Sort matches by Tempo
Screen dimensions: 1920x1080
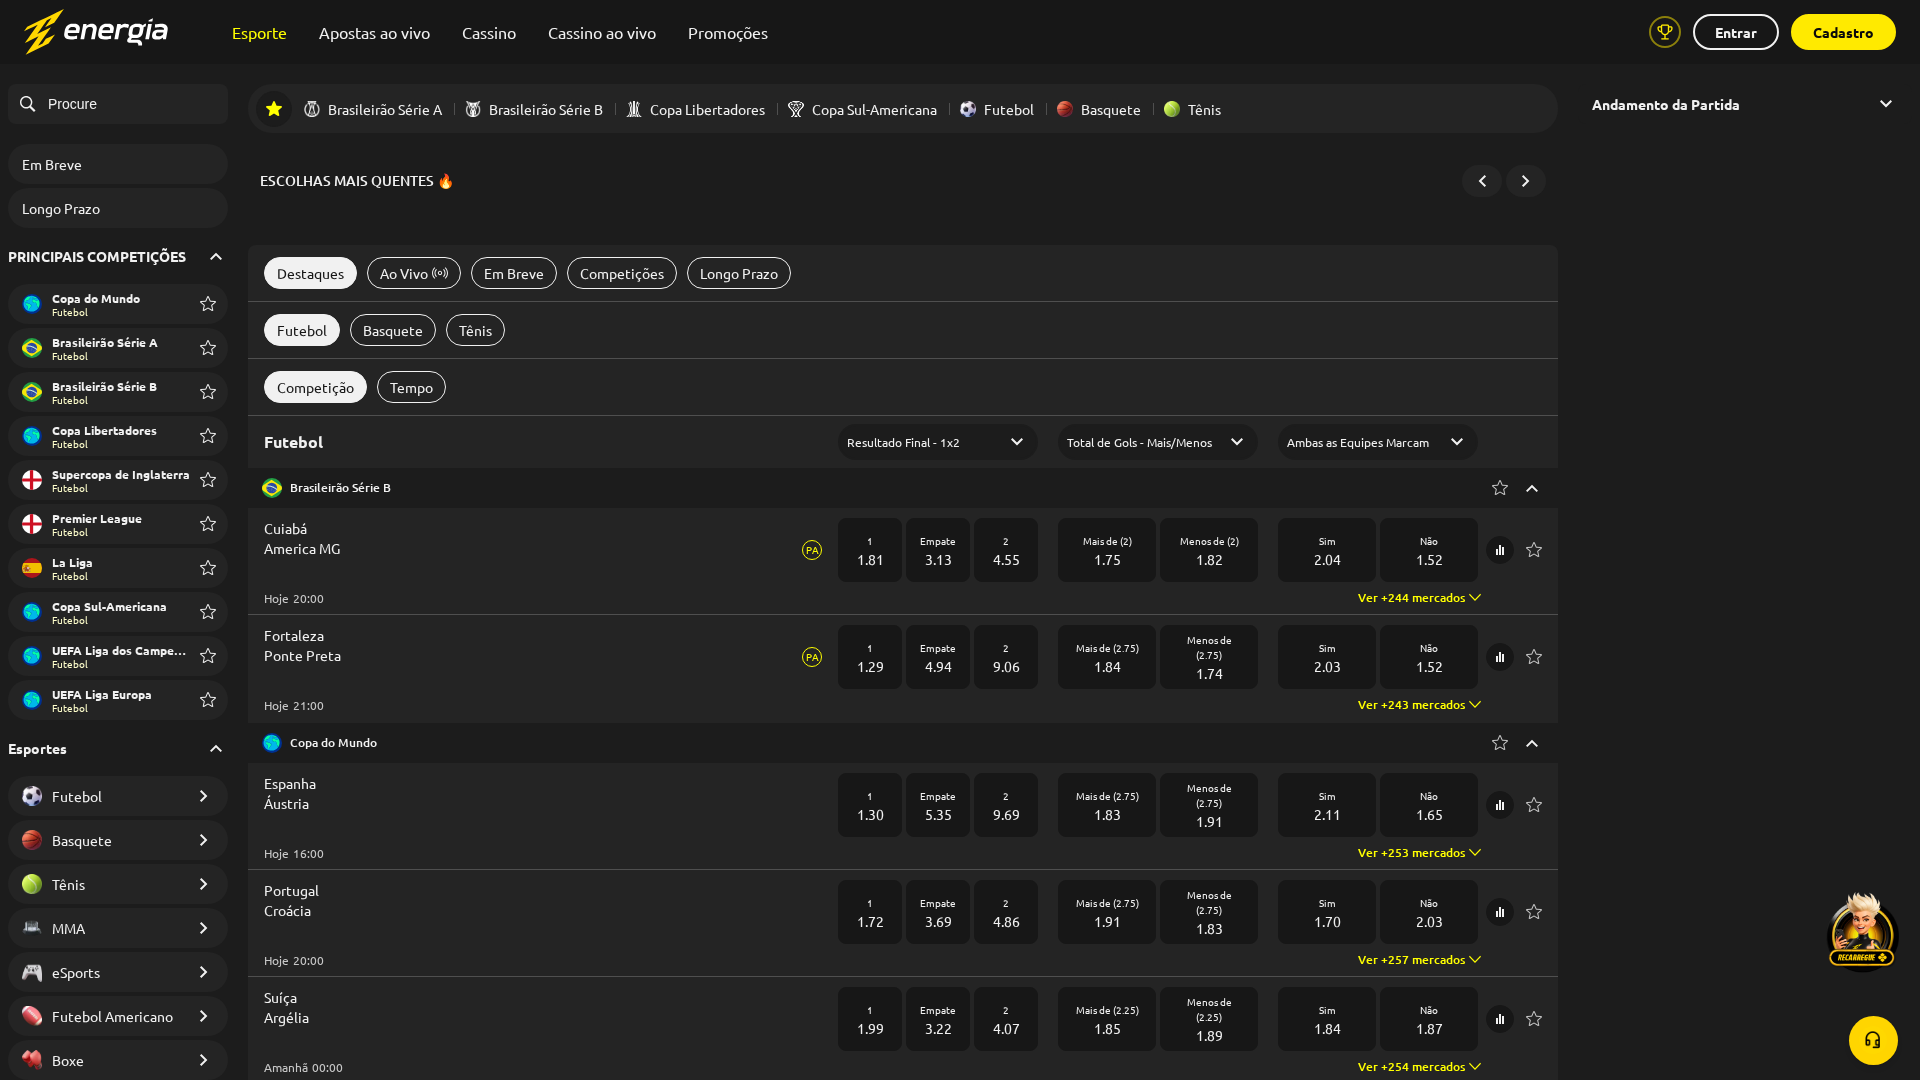pos(411,387)
